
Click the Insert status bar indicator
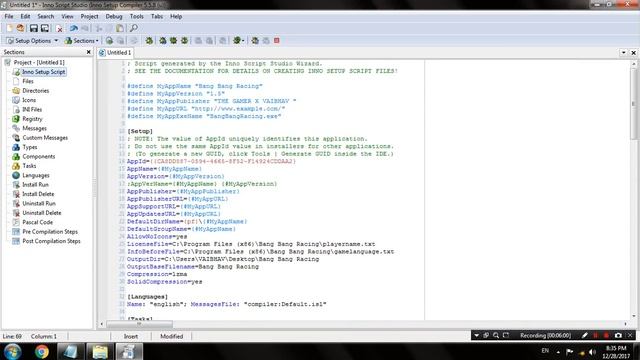(x=131, y=336)
